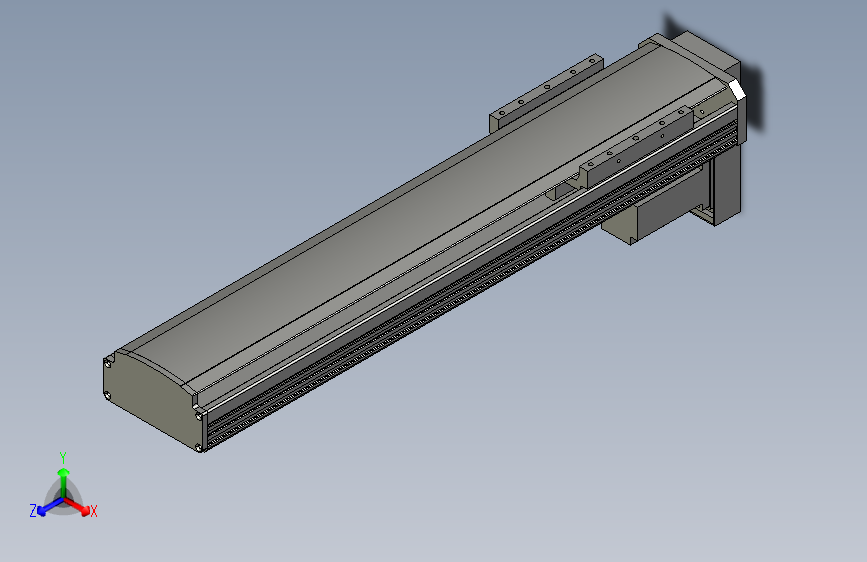
Task: Click the red X axis of the triad
Action: coord(77,506)
